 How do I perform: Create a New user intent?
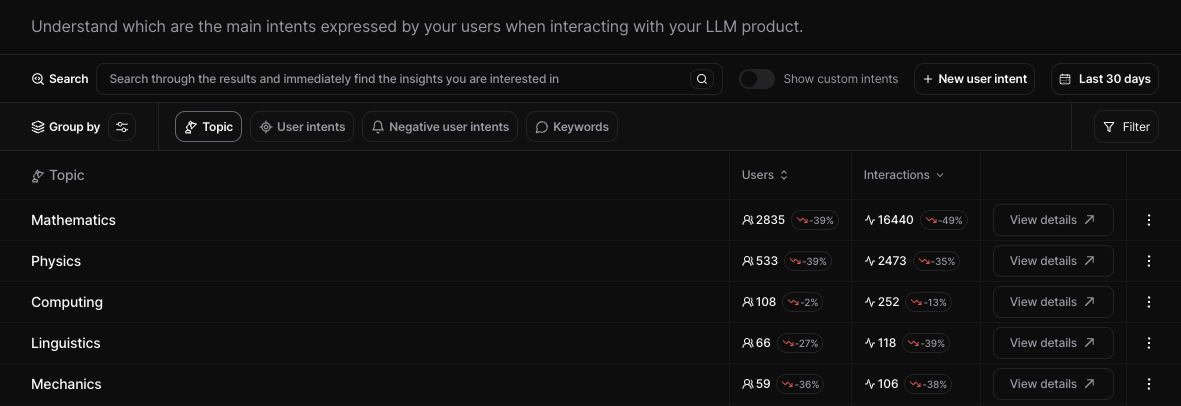pyautogui.click(x=975, y=79)
